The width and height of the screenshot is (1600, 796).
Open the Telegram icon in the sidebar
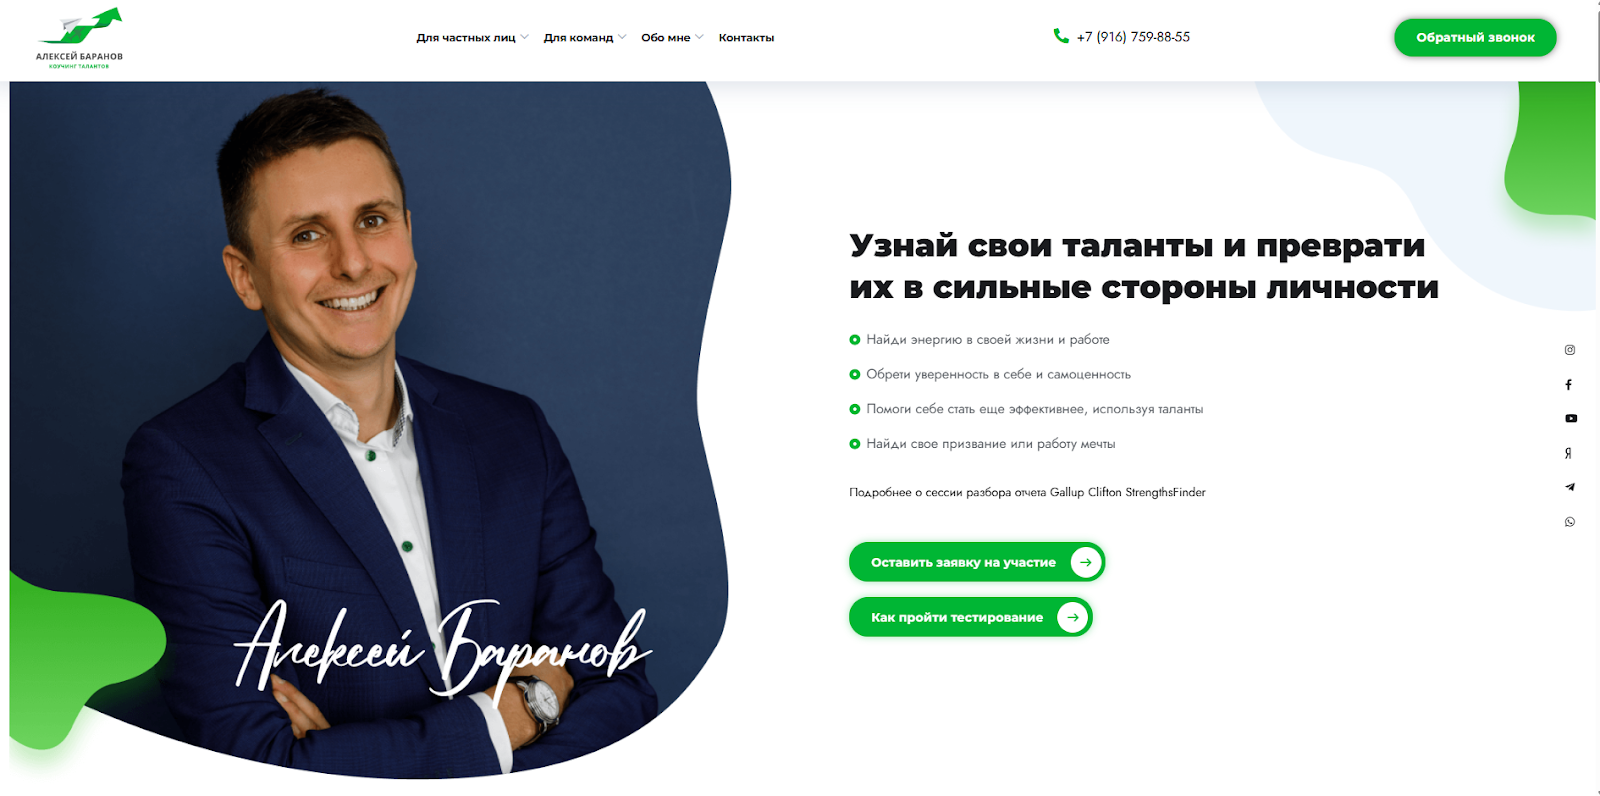tap(1570, 487)
